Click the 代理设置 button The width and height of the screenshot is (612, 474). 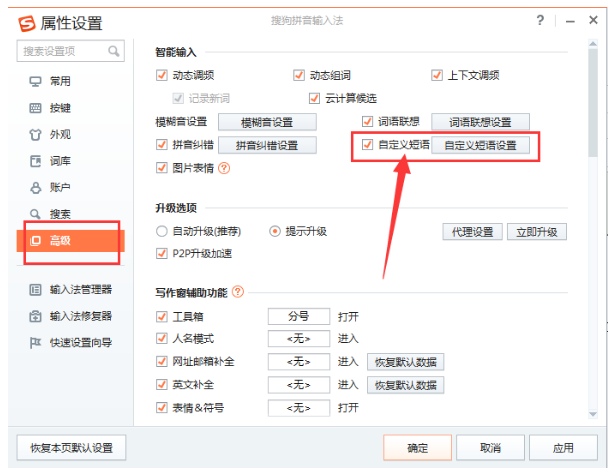pos(472,232)
